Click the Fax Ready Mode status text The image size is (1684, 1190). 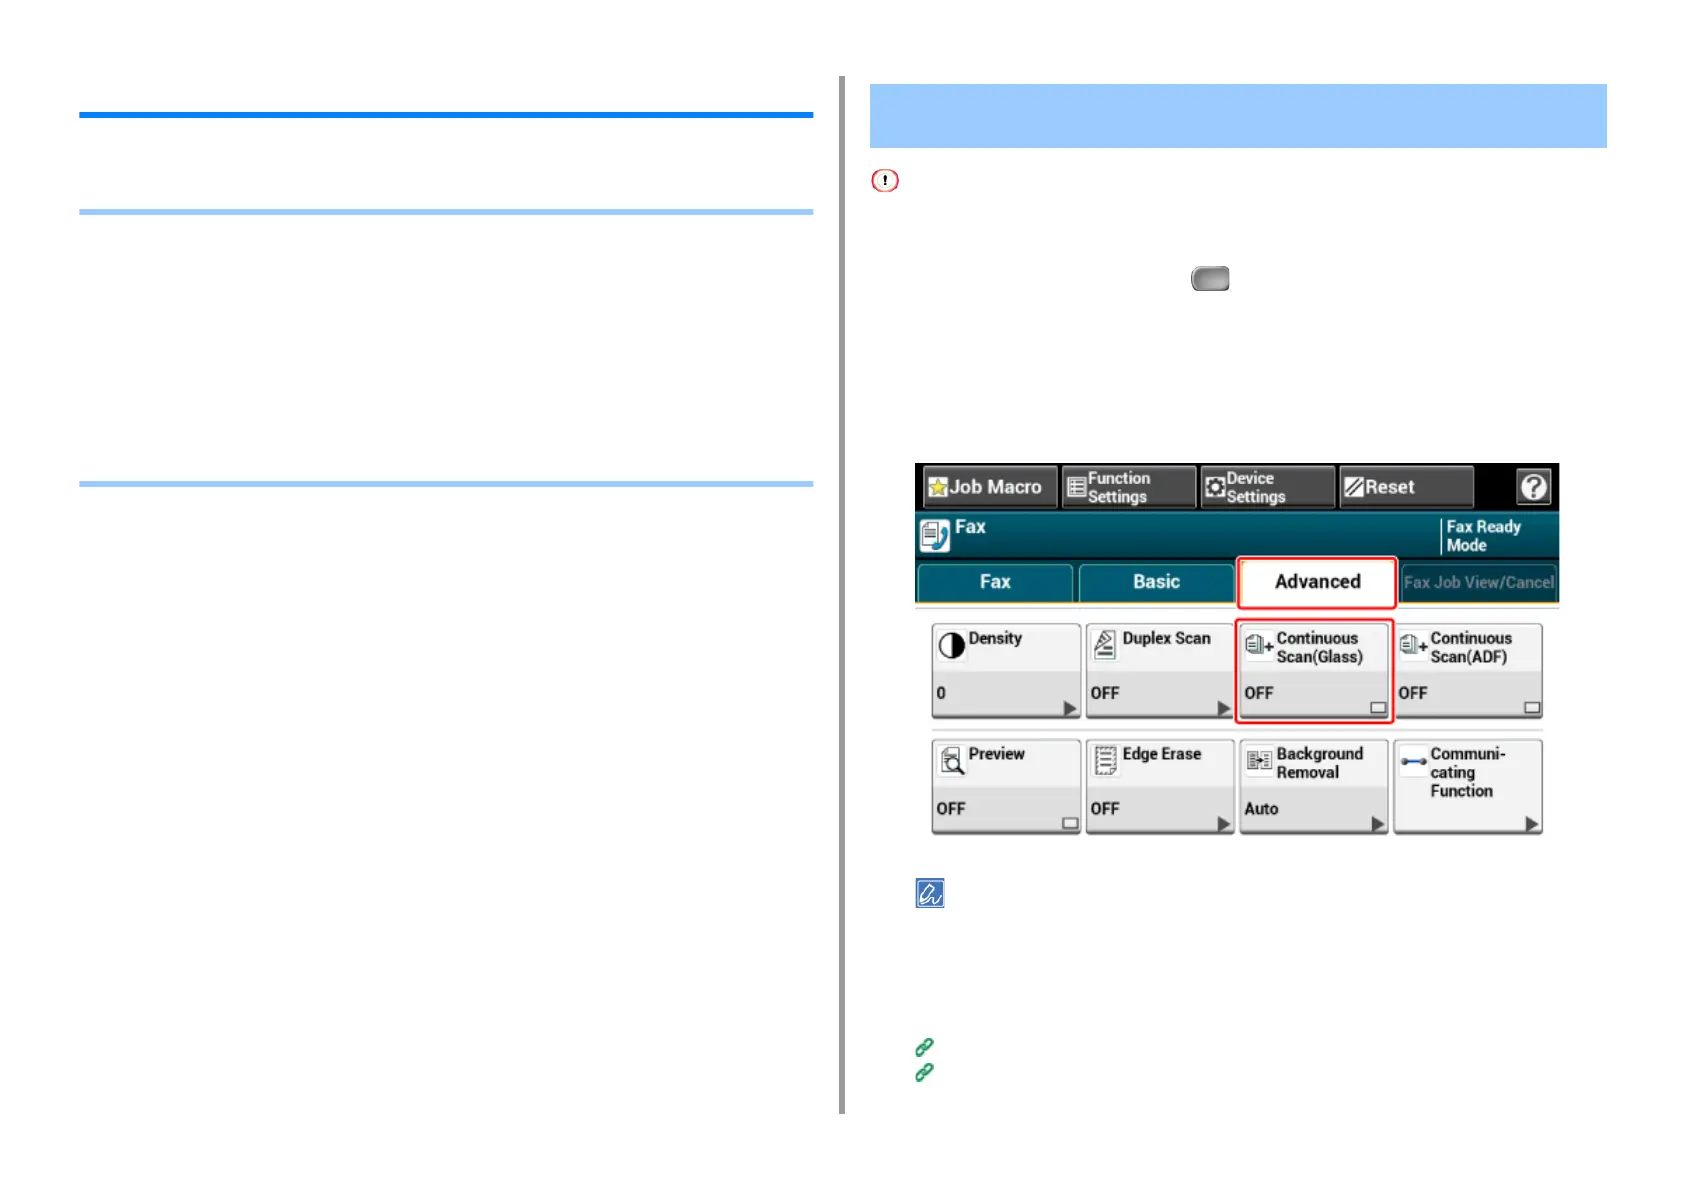click(x=1484, y=536)
